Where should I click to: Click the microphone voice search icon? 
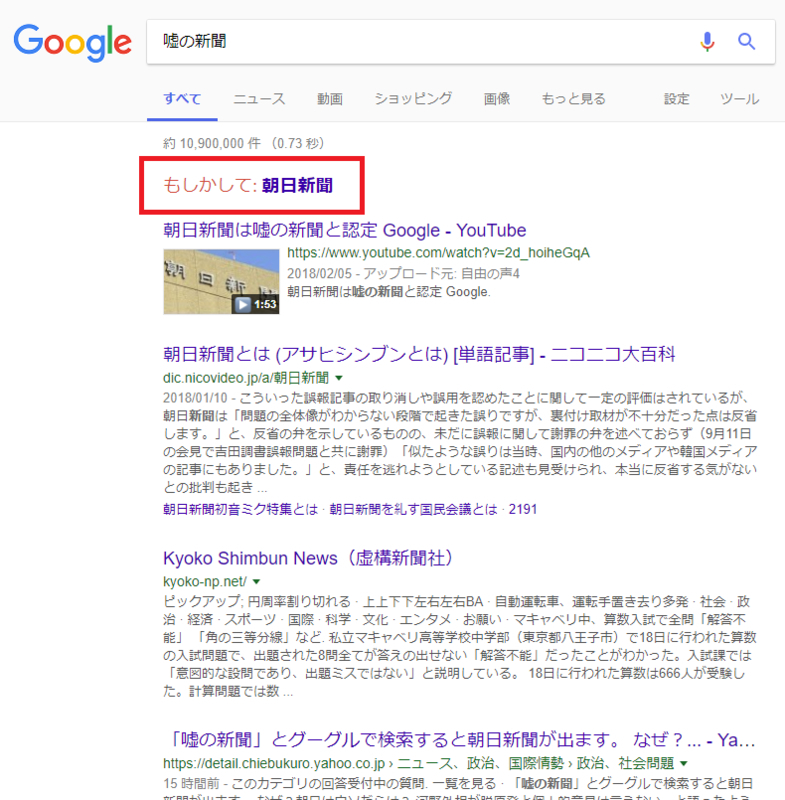[x=707, y=42]
